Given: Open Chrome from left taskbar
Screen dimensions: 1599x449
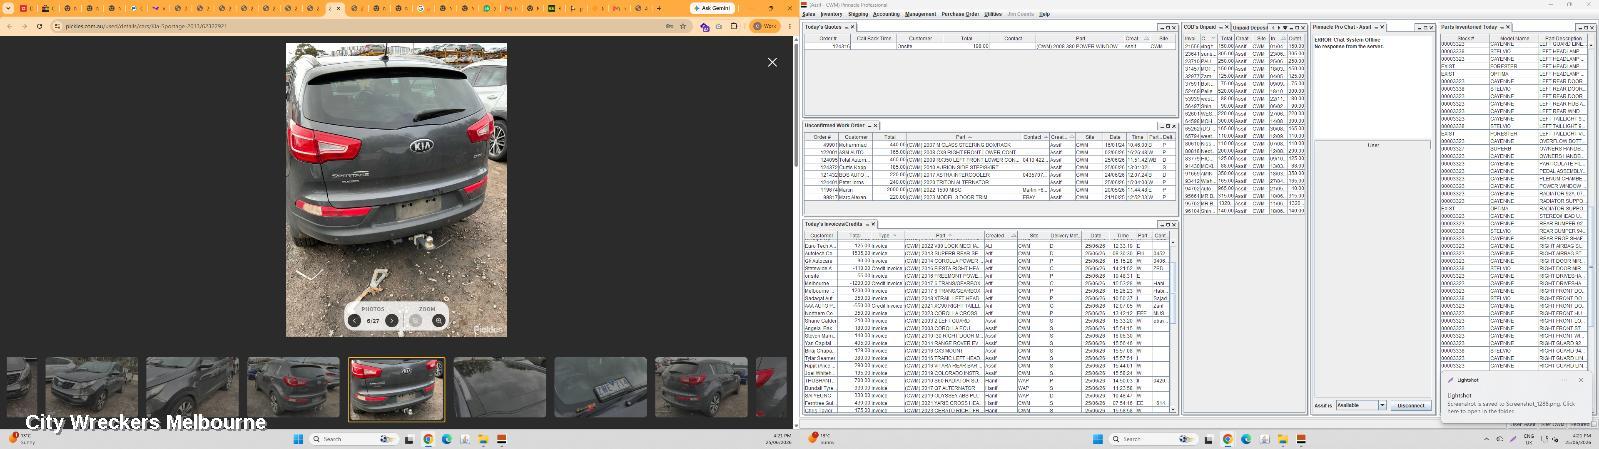Looking at the screenshot, I should click(428, 439).
